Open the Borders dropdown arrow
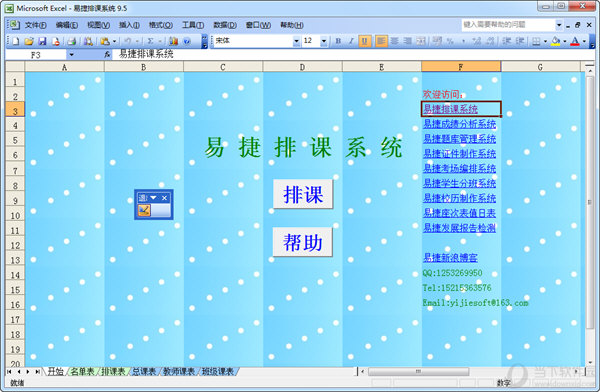Screen dimensions: 600x392 [x=545, y=41]
